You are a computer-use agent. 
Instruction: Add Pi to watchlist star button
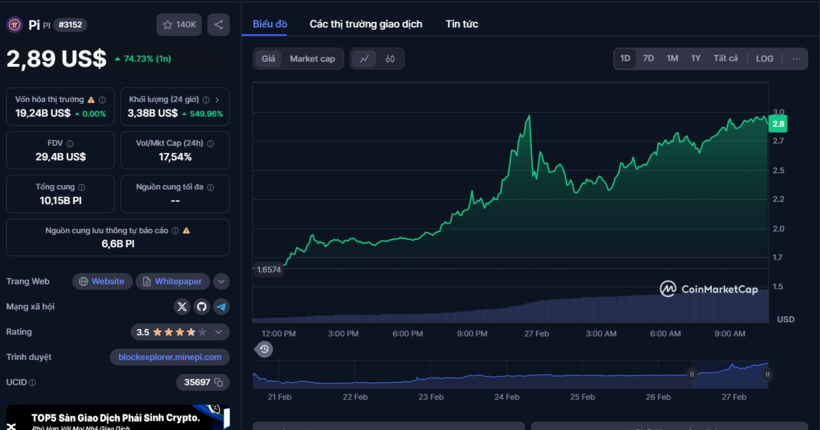coord(179,25)
